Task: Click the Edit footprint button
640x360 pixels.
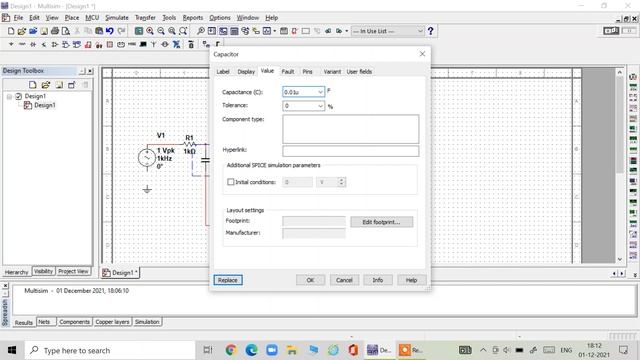Action: pyautogui.click(x=382, y=222)
